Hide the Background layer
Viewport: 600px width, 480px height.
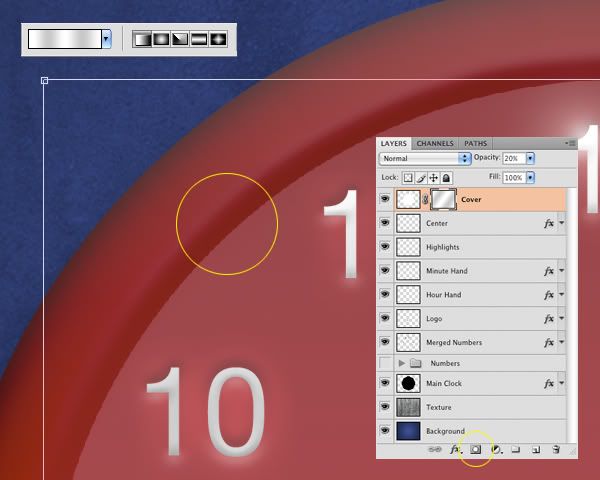pos(385,431)
